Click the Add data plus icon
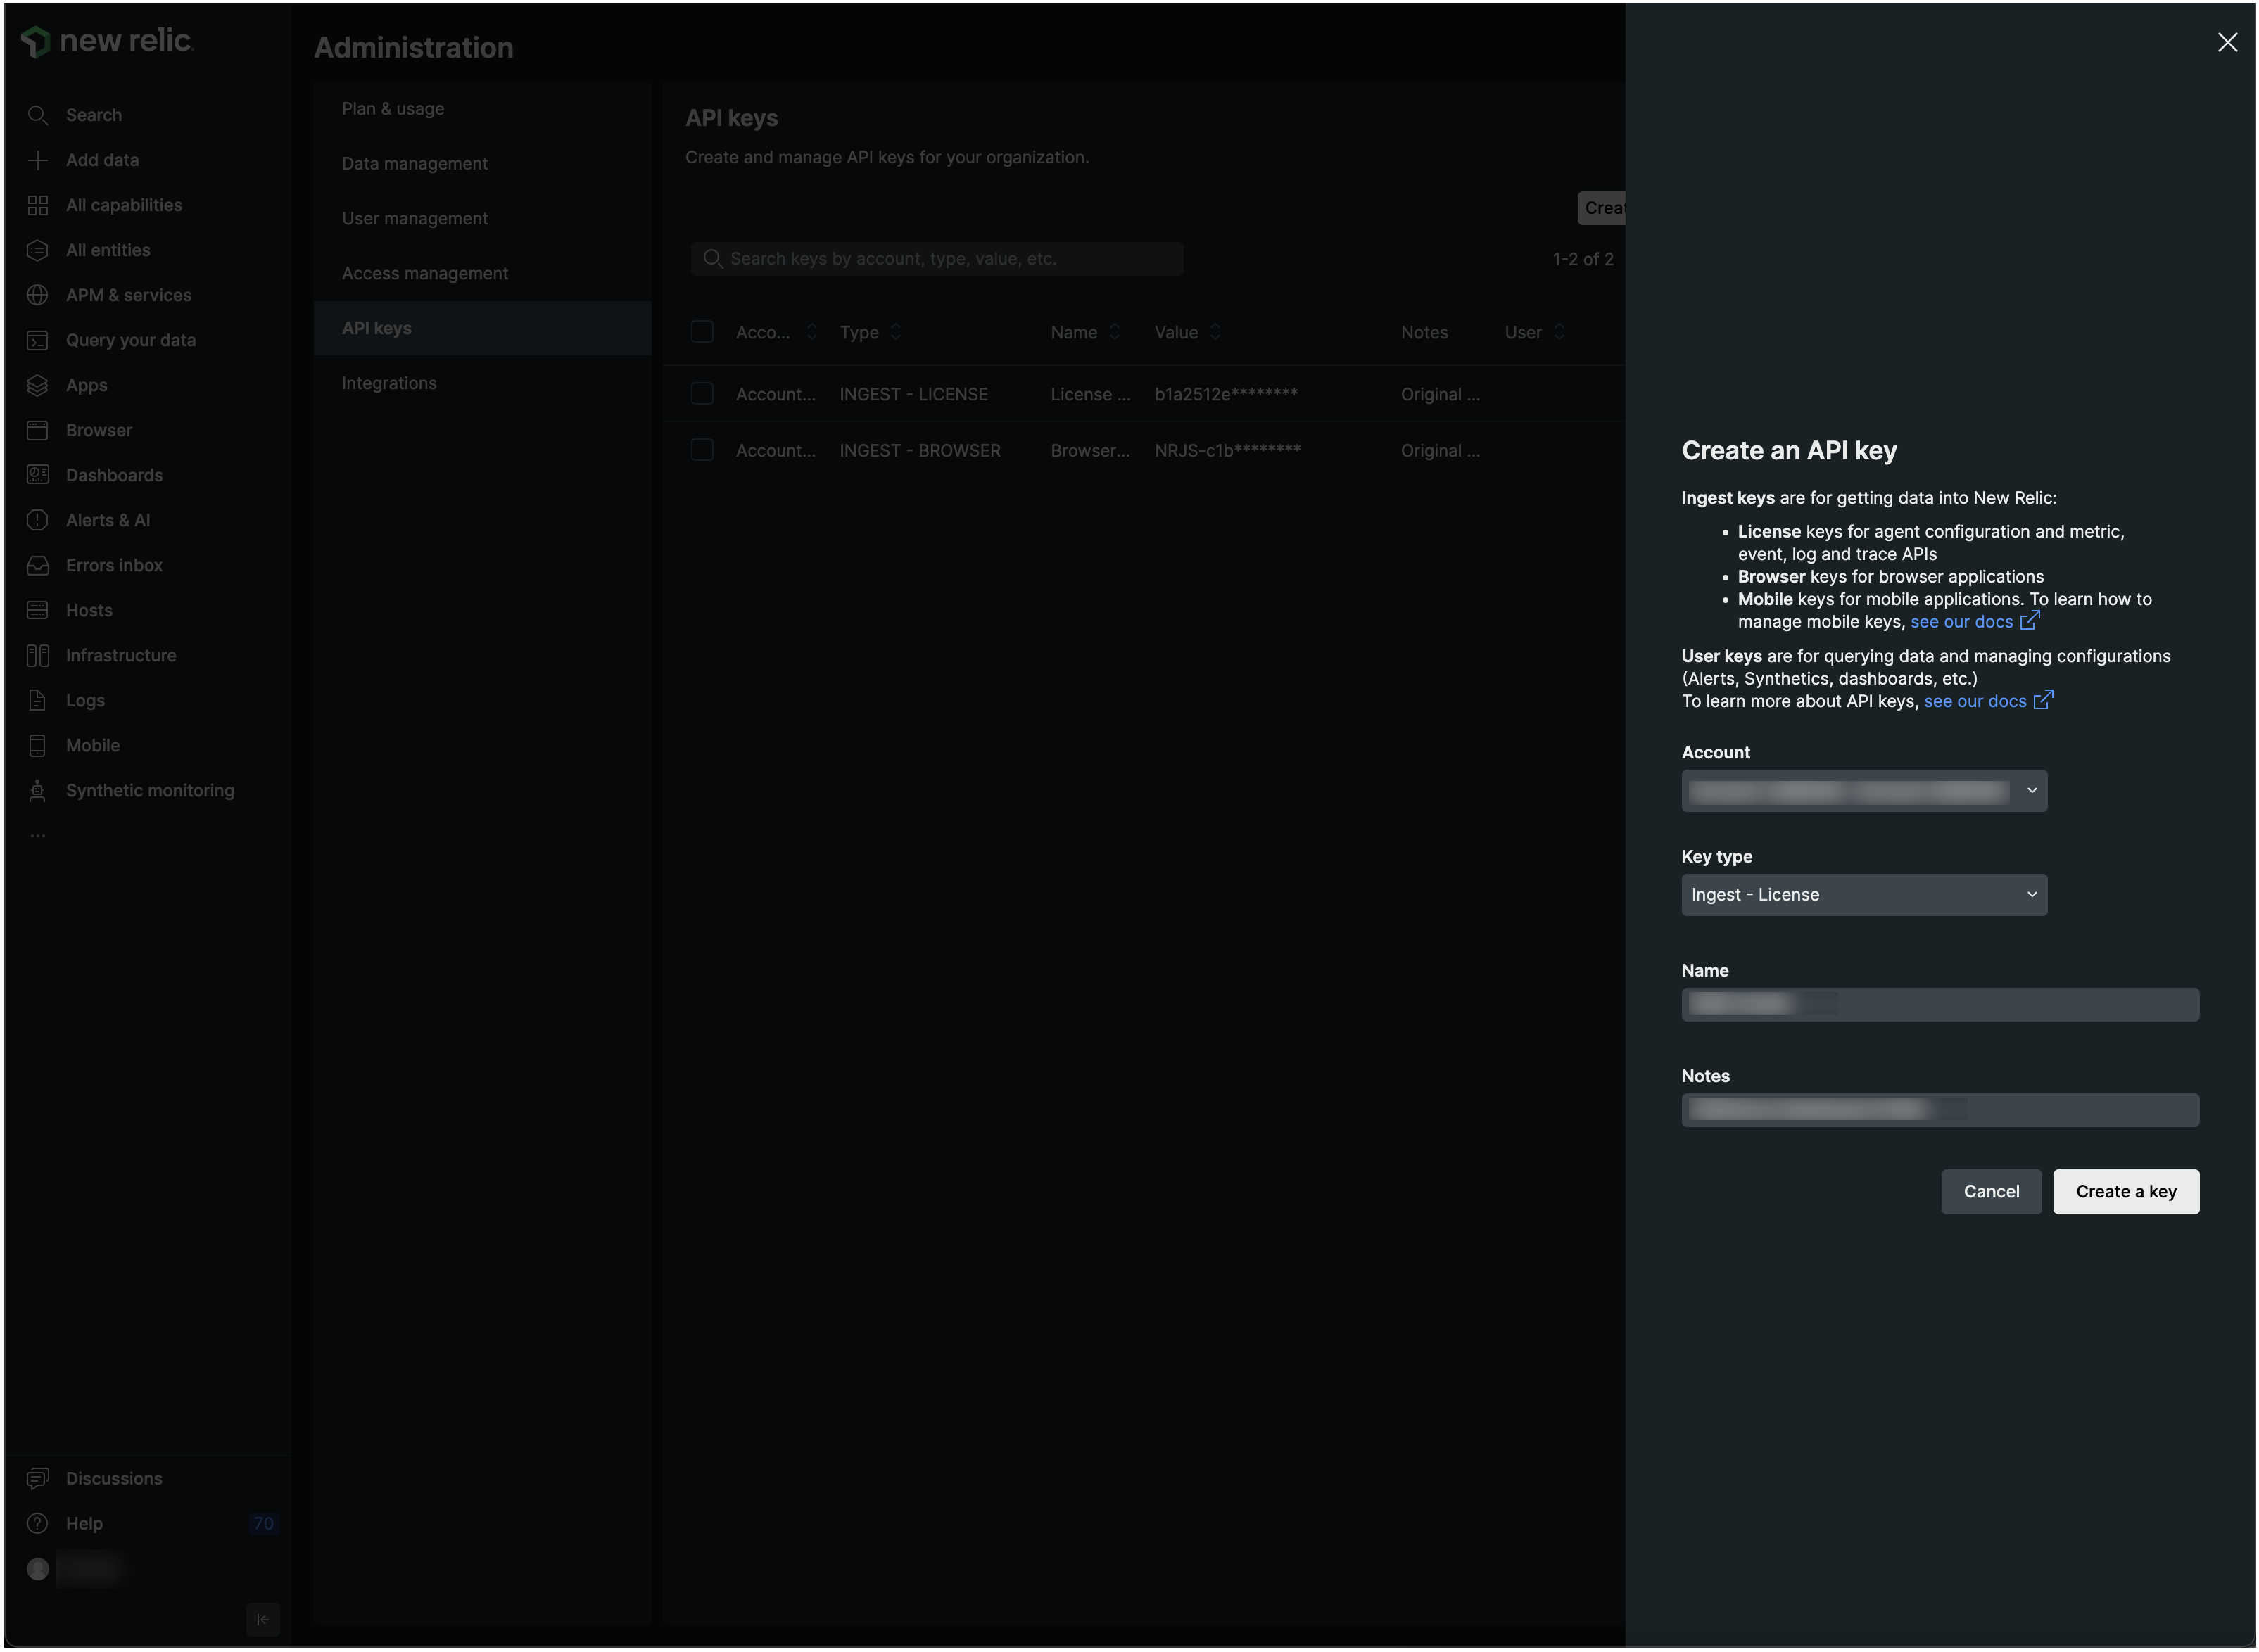Screen dimensions: 2259x1652 coord(38,160)
